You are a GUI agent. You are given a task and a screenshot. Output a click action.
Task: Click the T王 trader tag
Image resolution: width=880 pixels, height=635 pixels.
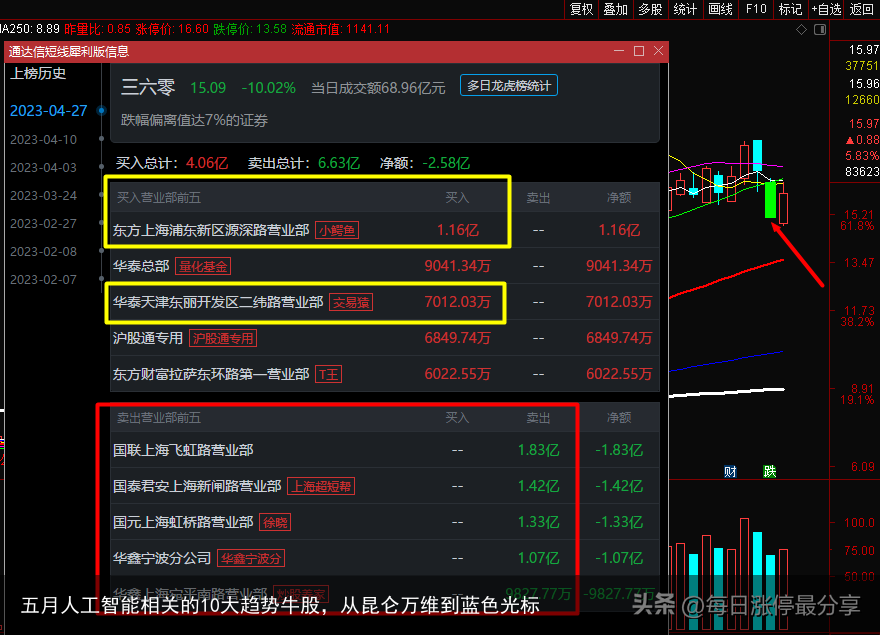click(329, 374)
